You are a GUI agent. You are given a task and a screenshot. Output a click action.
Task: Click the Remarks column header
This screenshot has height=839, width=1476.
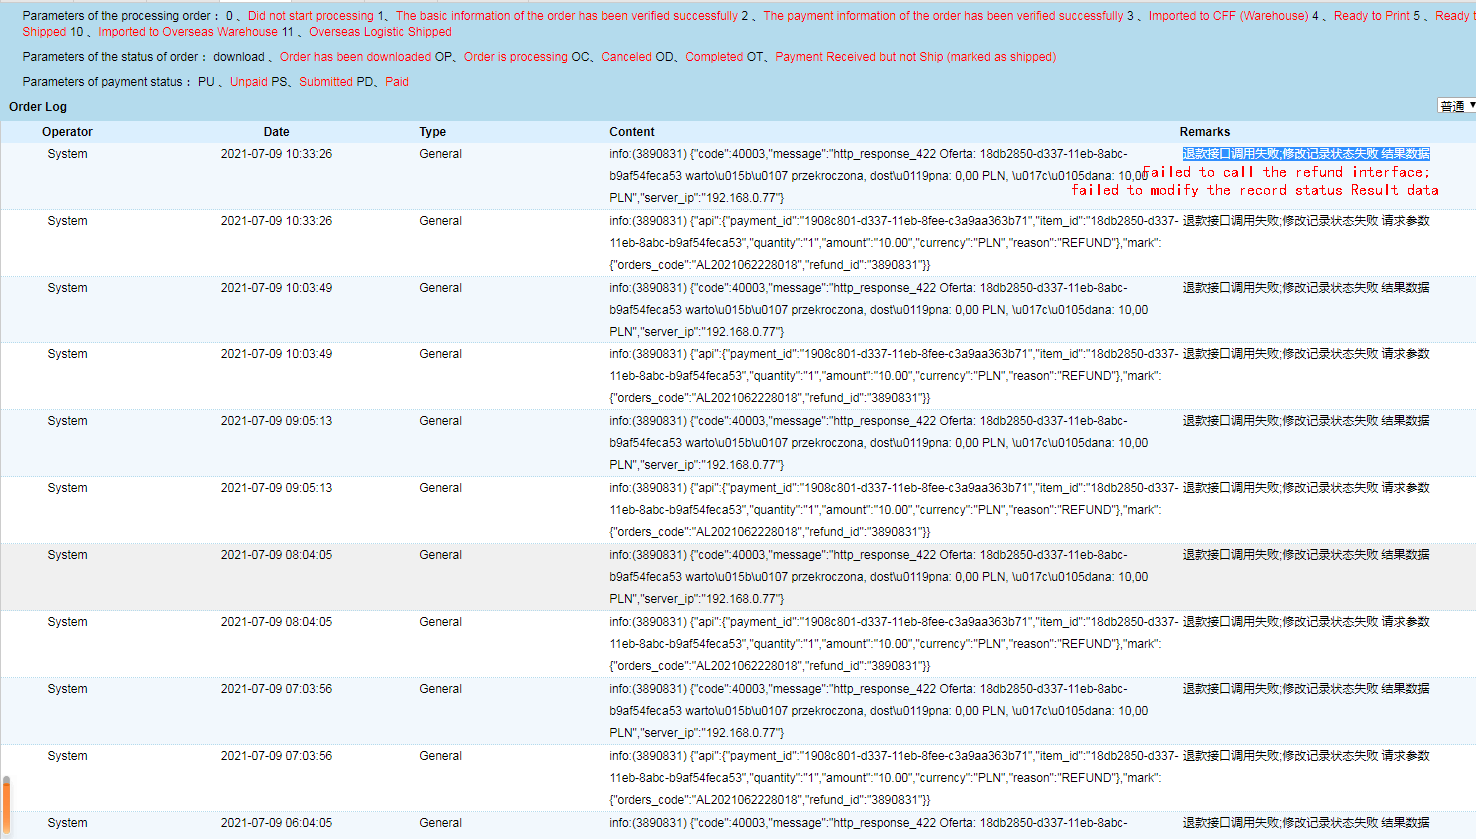[1204, 131]
